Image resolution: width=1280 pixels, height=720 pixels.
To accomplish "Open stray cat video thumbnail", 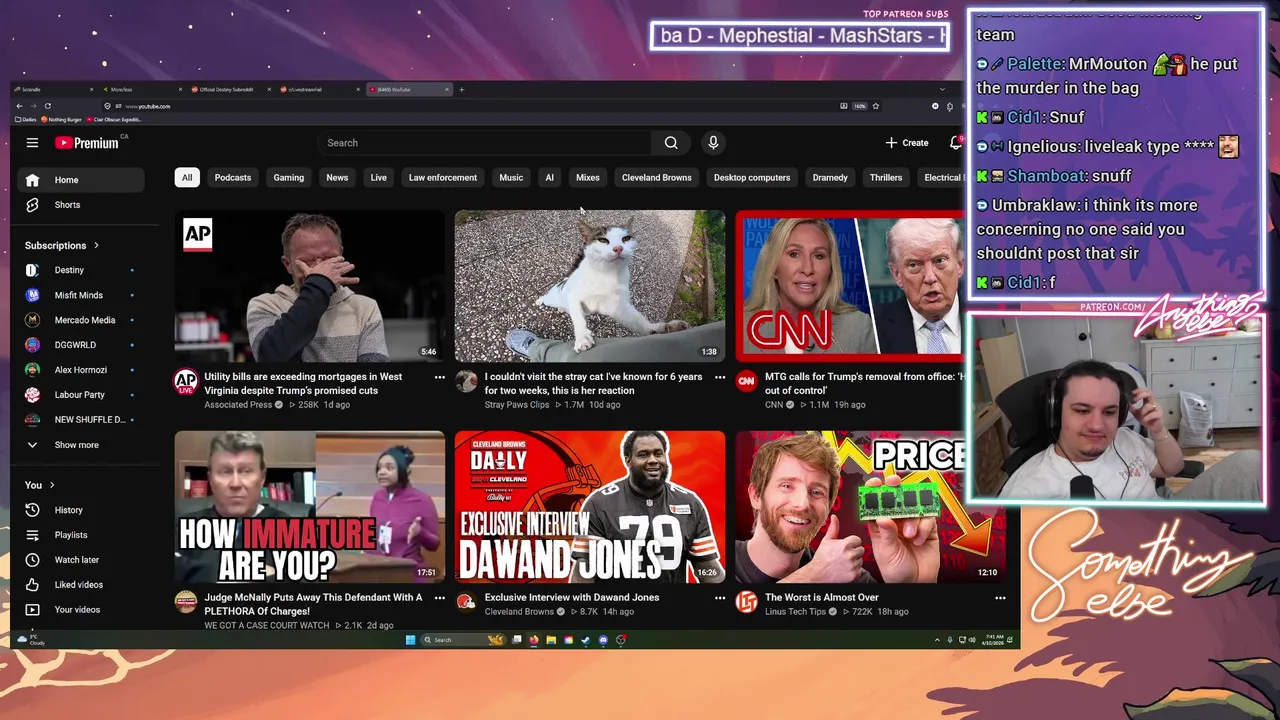I will tap(590, 286).
